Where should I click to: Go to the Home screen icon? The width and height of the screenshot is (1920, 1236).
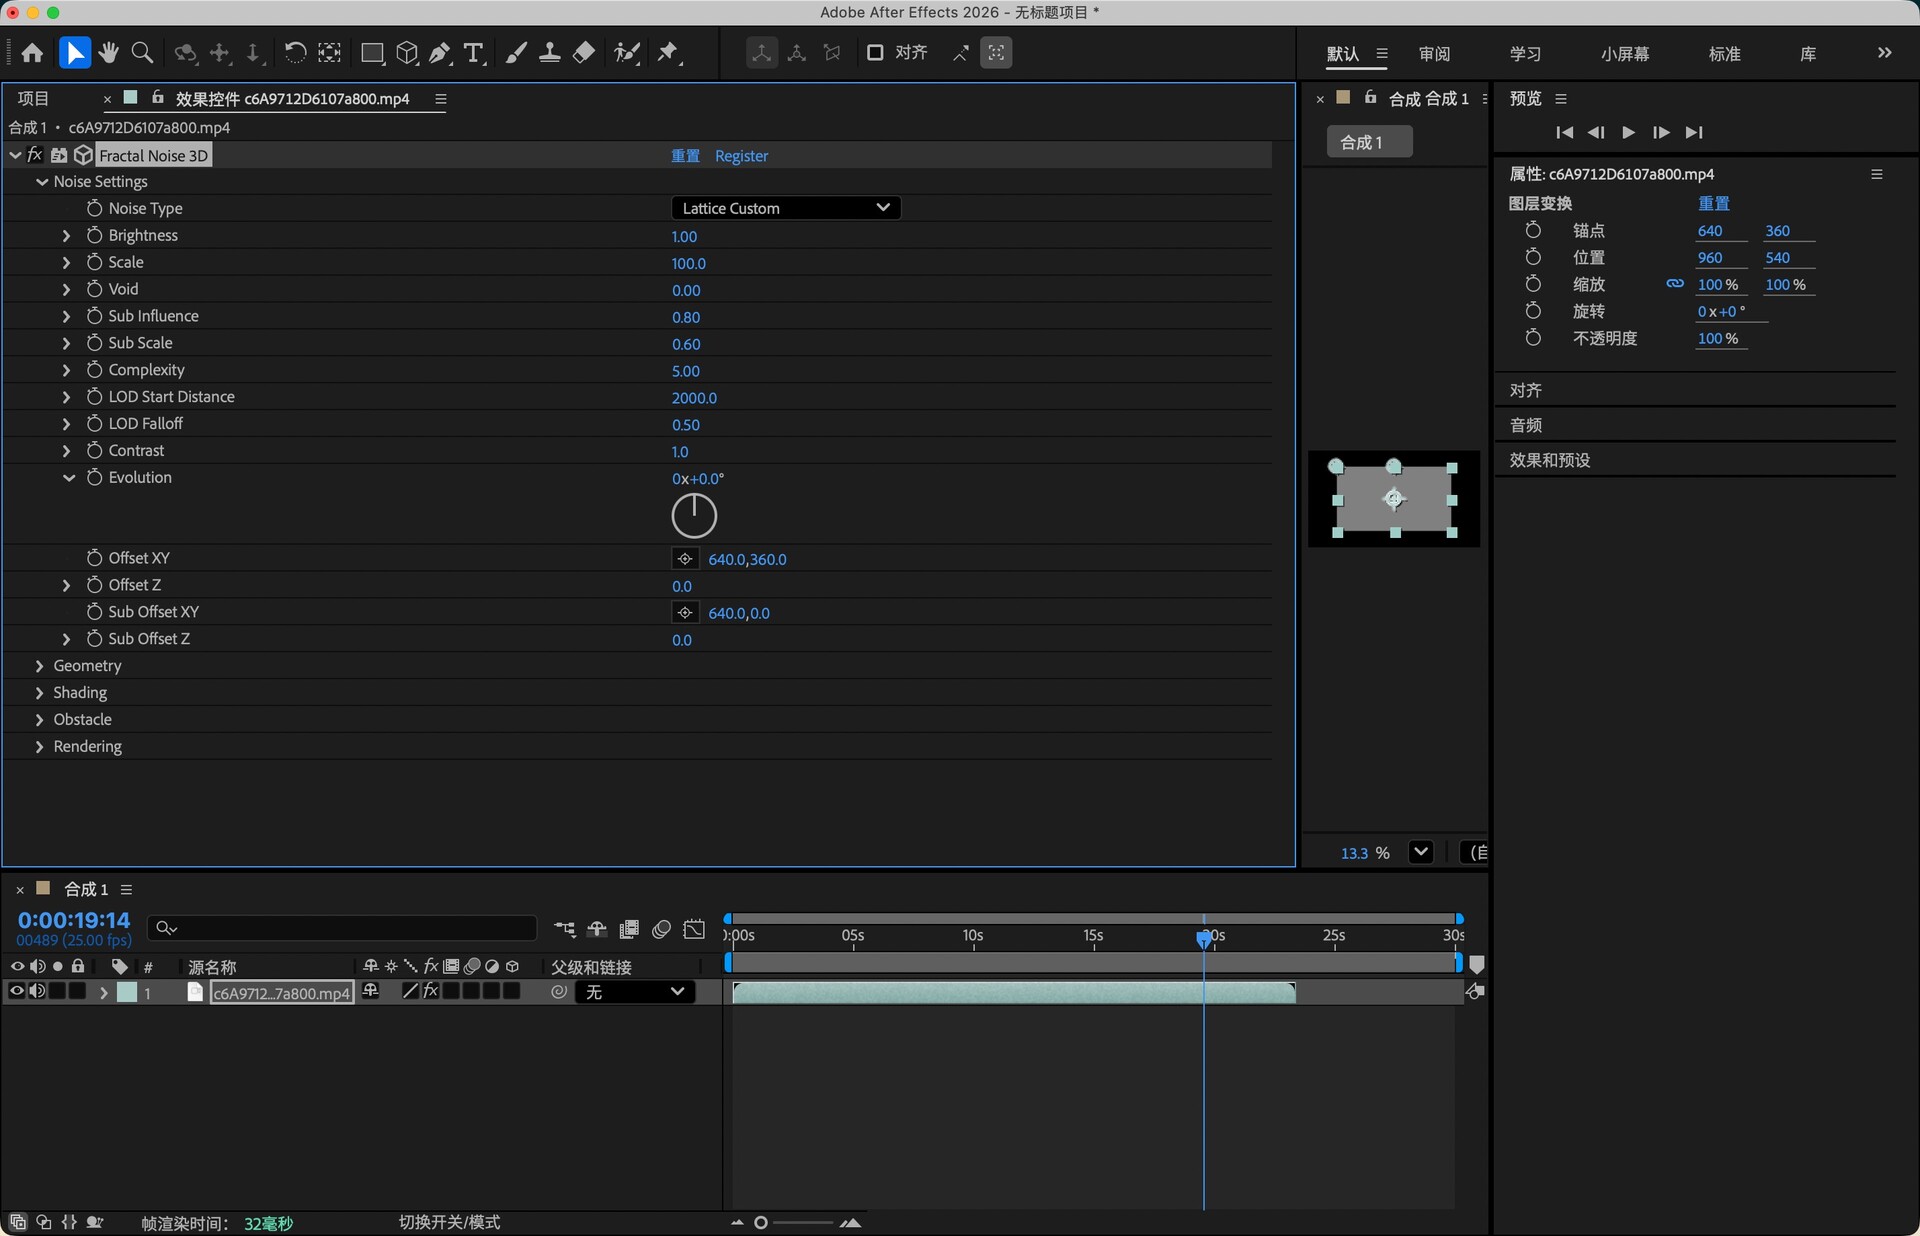point(32,53)
